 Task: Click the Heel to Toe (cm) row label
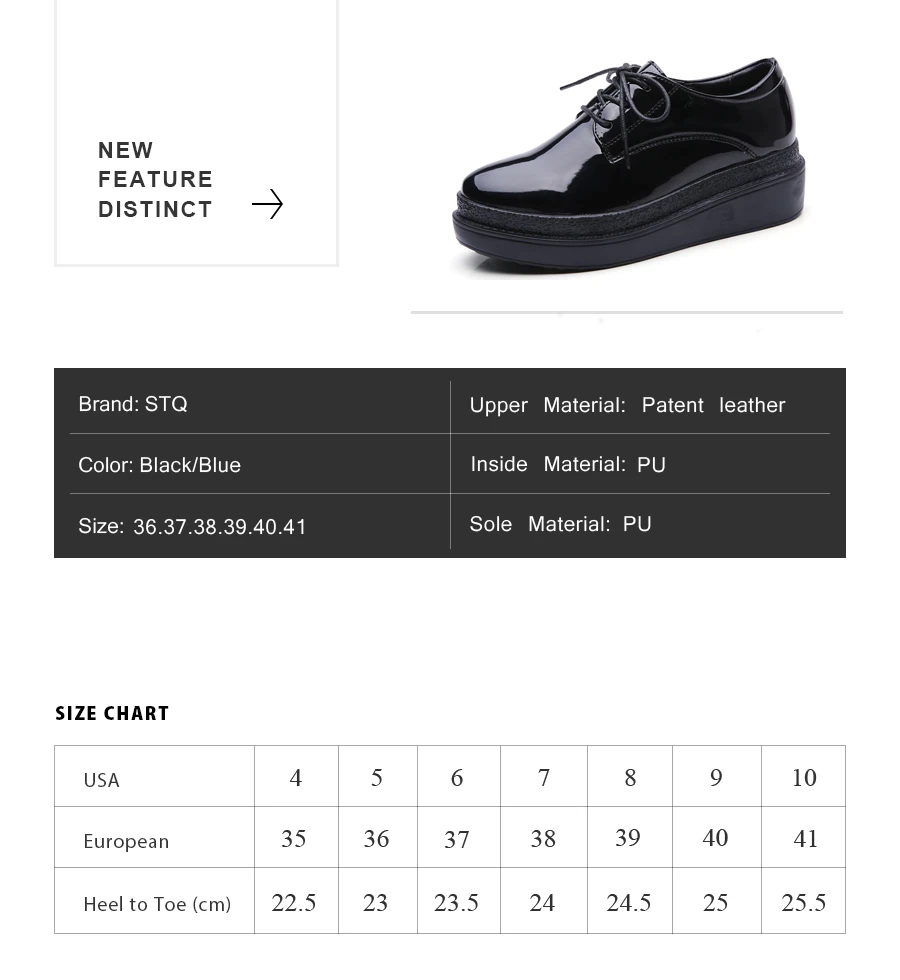tap(157, 904)
